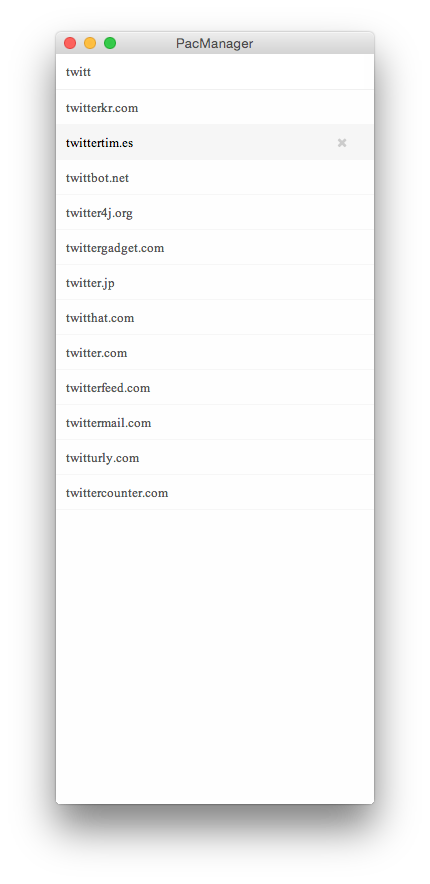
Task: Click the blank area below twittercounter.com
Action: [215, 656]
